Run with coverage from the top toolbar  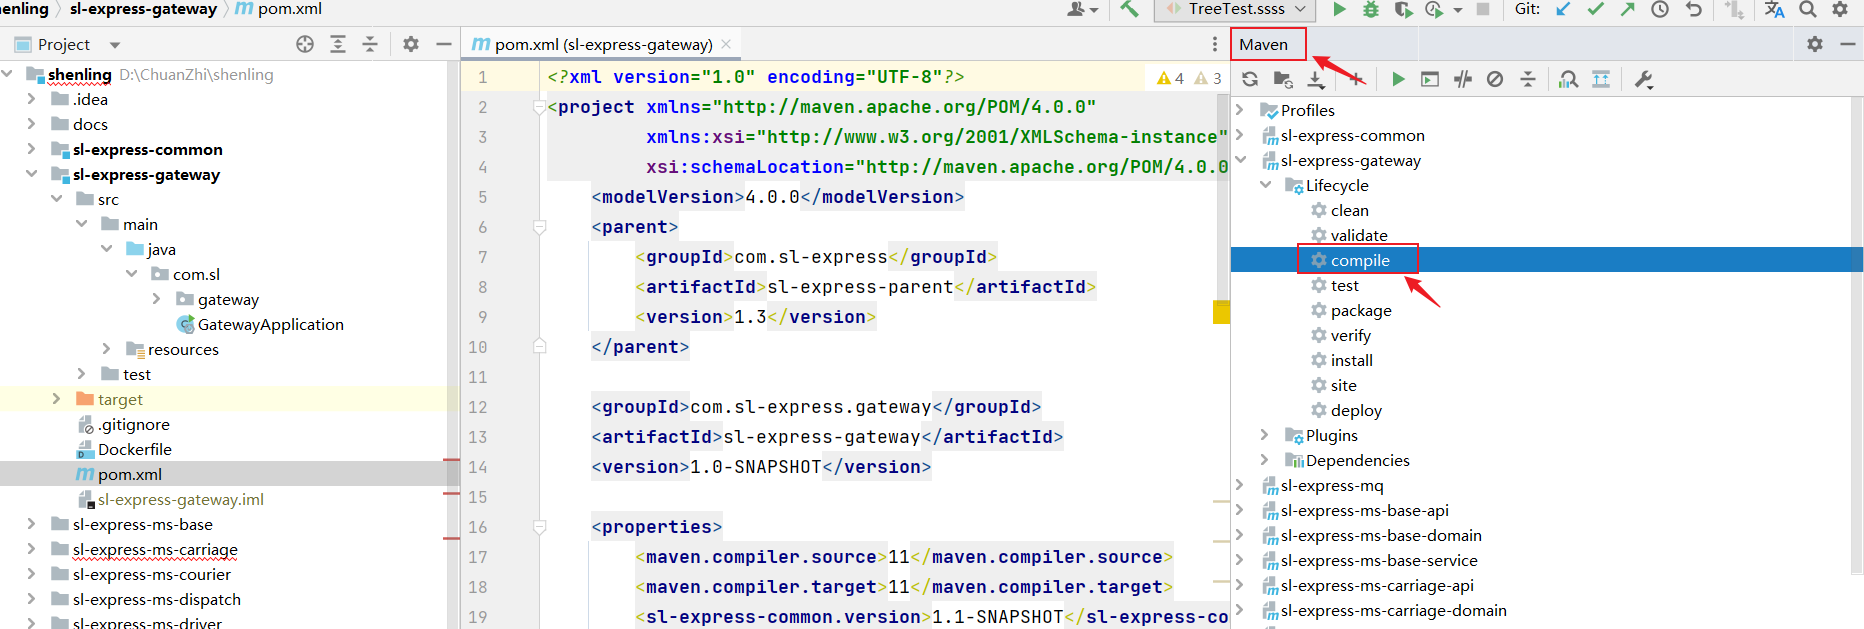tap(1403, 9)
